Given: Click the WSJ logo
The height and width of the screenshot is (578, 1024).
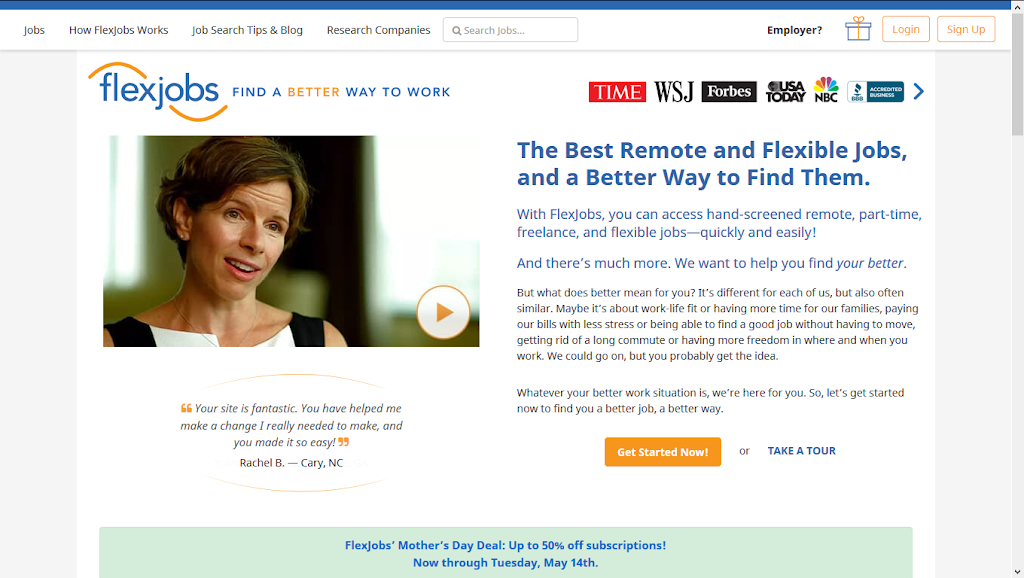Looking at the screenshot, I should coord(673,92).
